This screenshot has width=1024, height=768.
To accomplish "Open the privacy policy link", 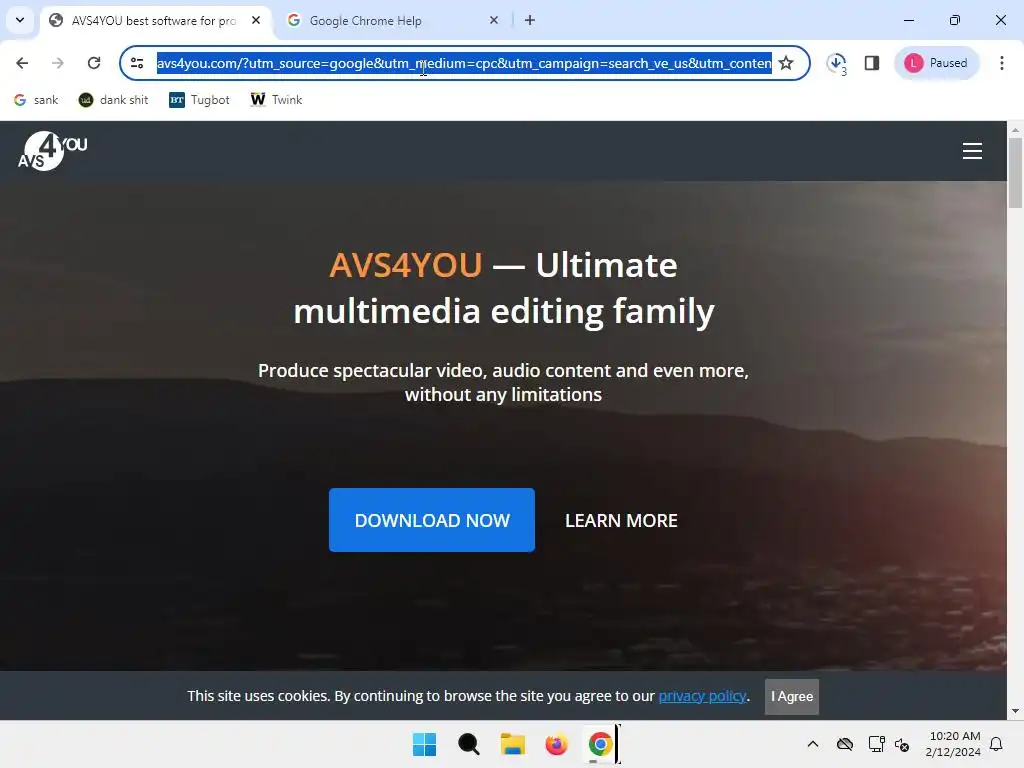I will tap(702, 696).
